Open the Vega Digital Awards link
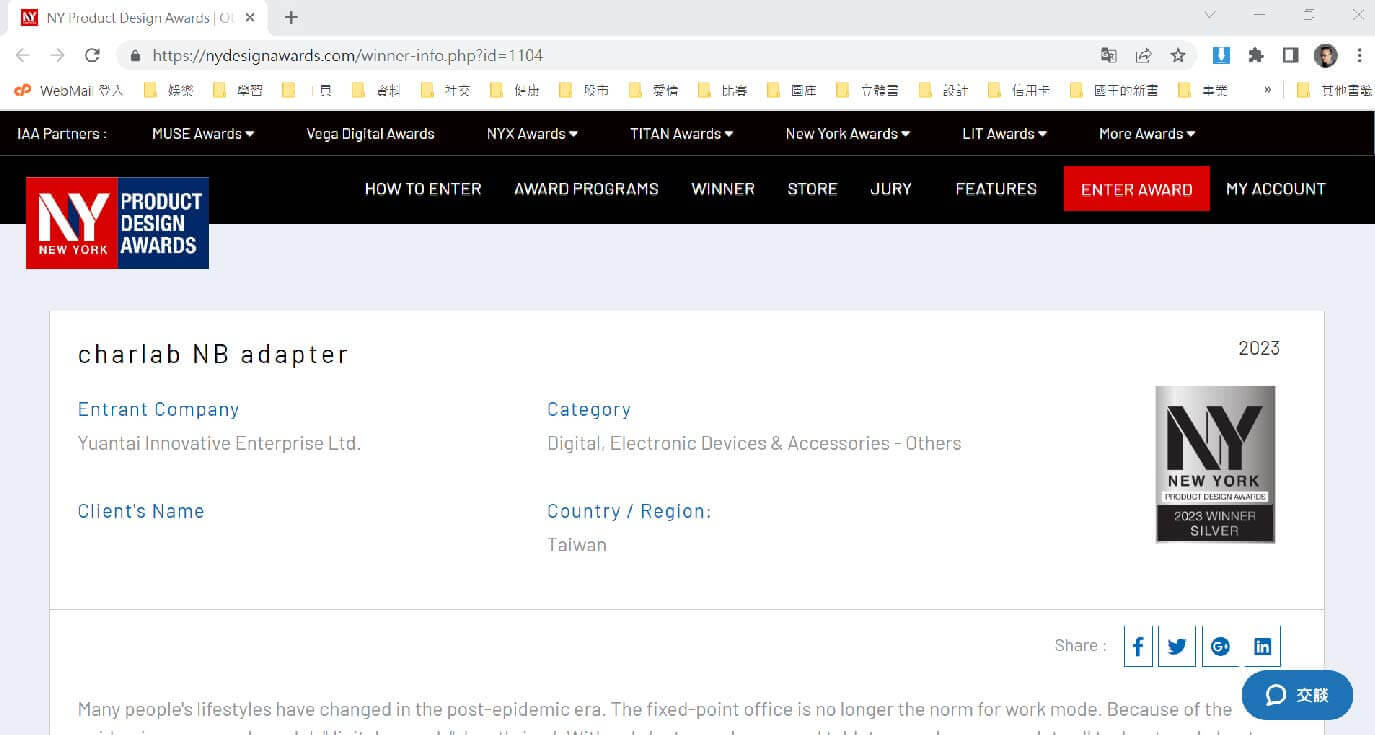This screenshot has width=1375, height=735. (x=370, y=134)
